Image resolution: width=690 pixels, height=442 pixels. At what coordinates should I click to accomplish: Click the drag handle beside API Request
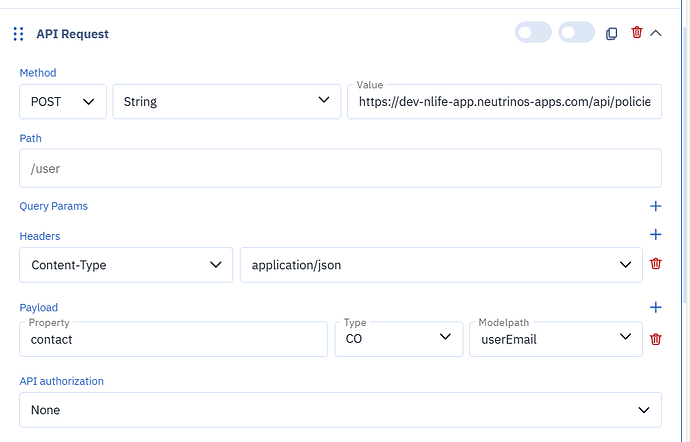click(x=18, y=34)
